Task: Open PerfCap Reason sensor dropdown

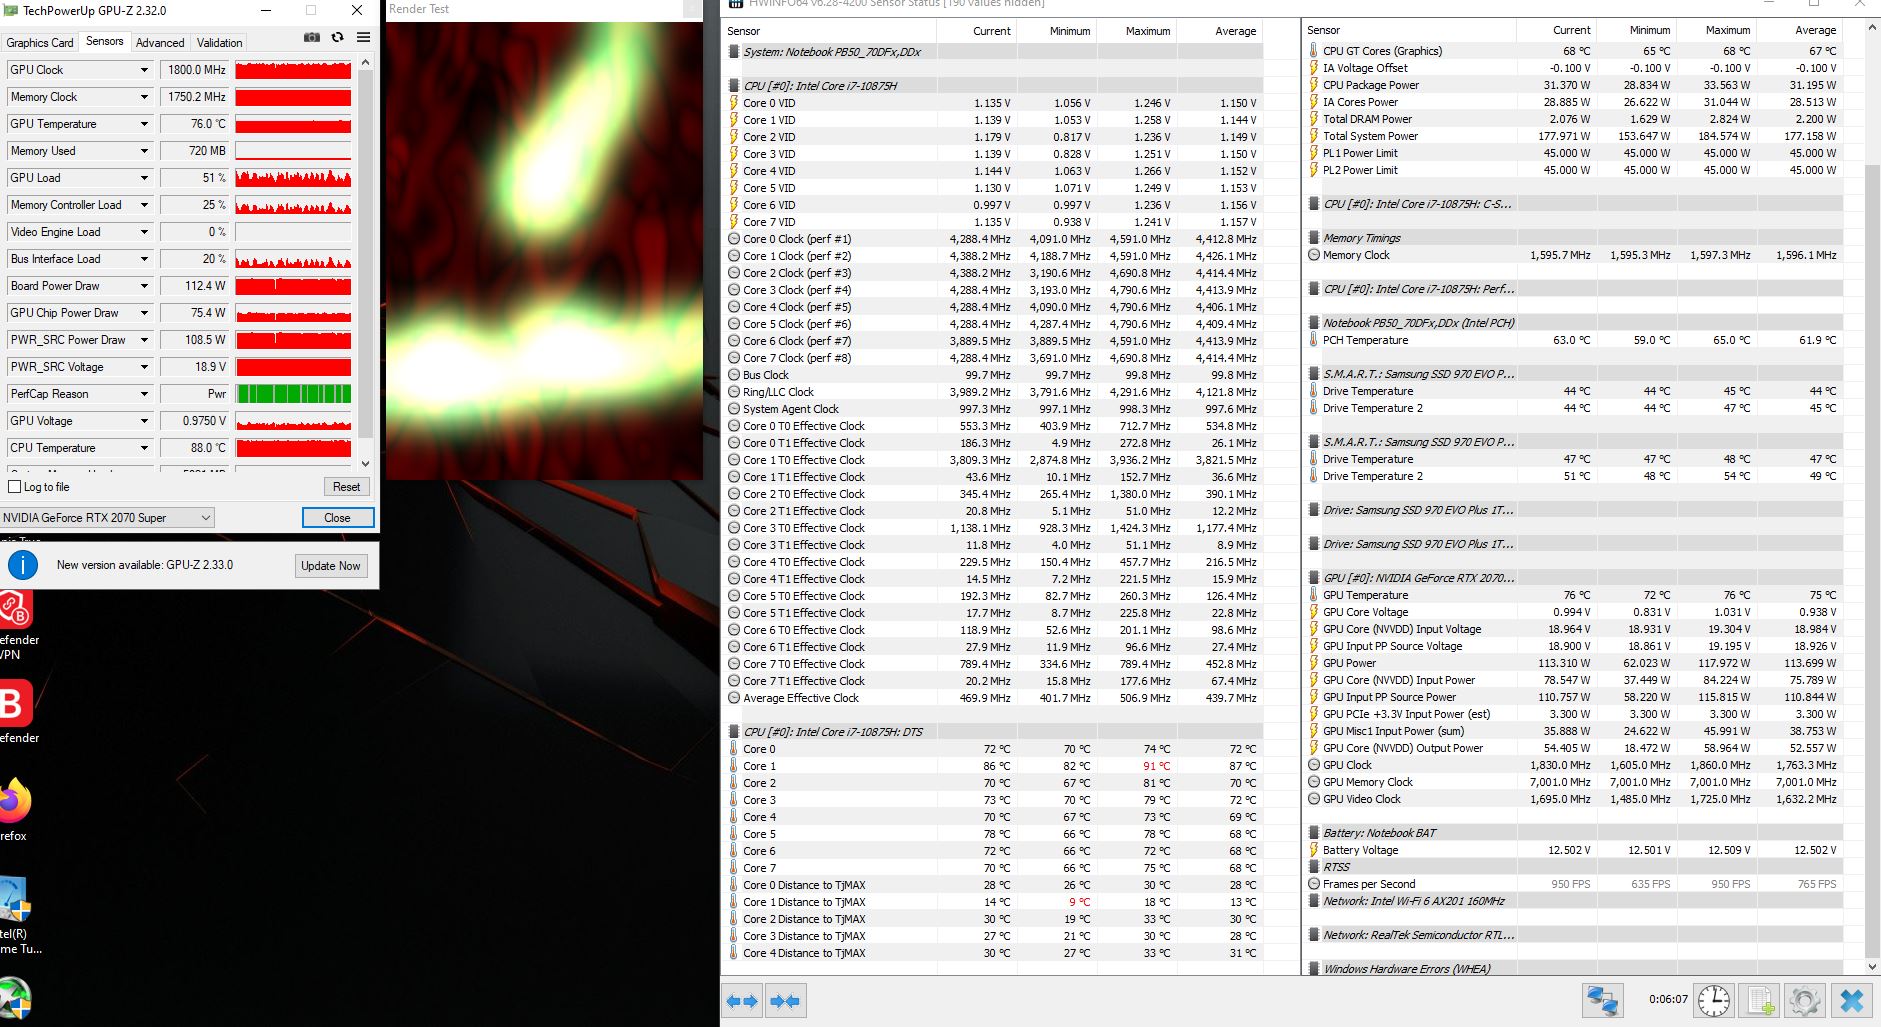Action: (144, 394)
